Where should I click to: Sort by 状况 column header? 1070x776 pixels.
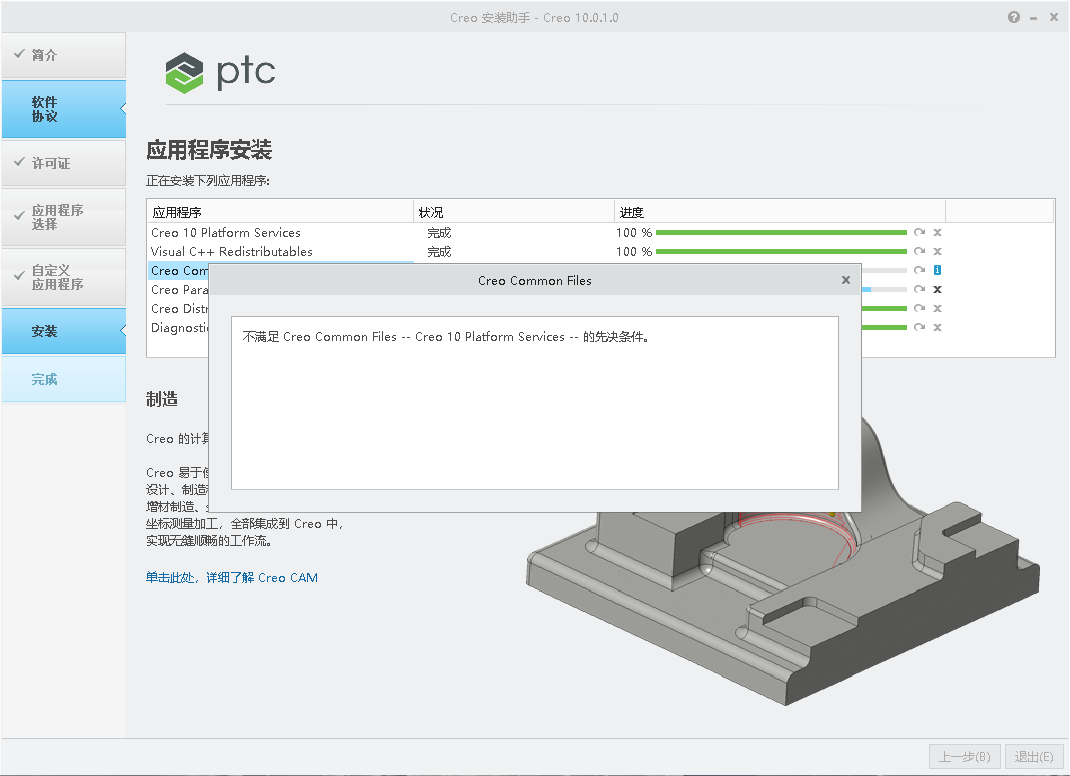coord(514,212)
